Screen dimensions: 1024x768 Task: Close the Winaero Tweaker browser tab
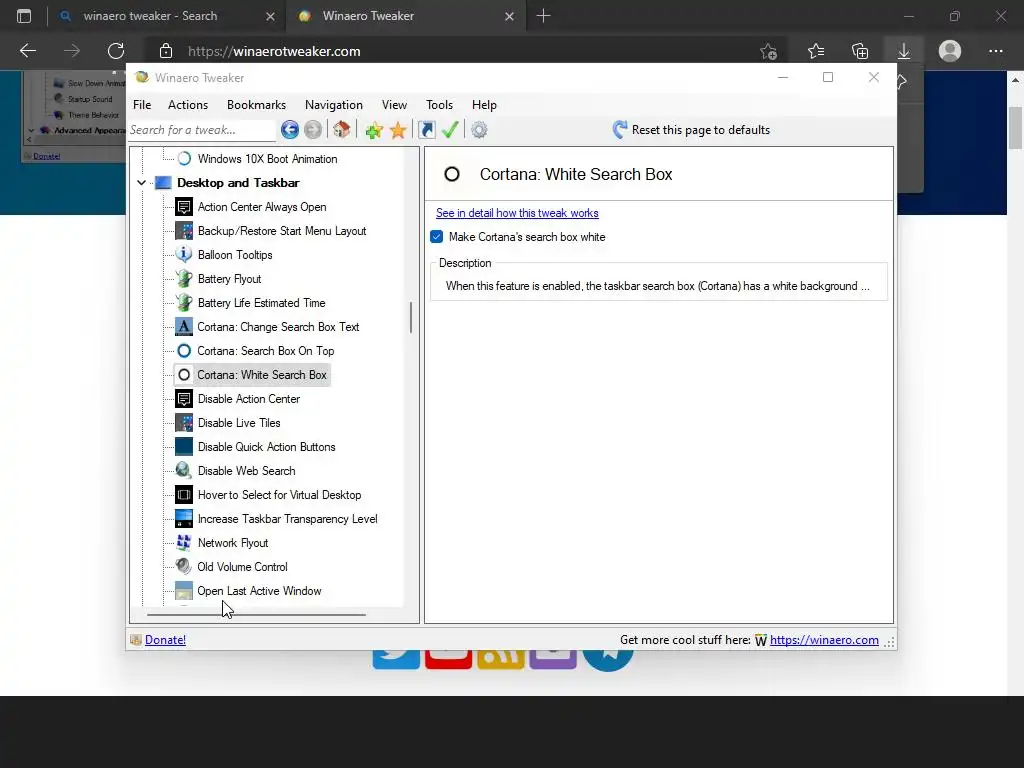509,16
